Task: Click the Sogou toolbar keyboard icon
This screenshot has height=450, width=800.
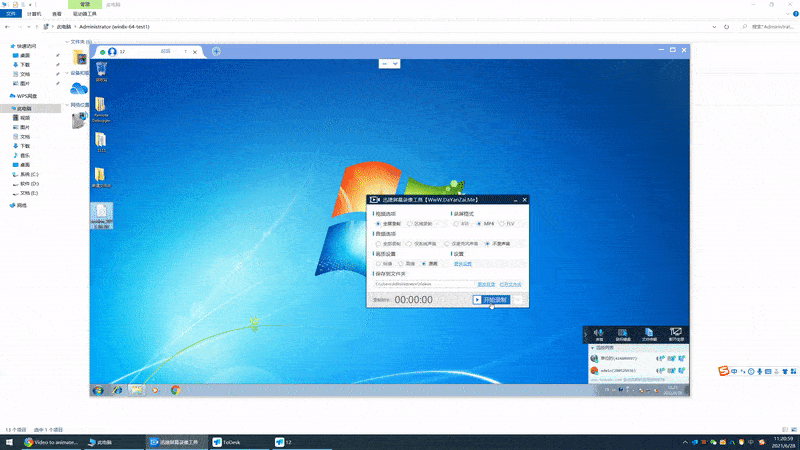Action: 768,371
